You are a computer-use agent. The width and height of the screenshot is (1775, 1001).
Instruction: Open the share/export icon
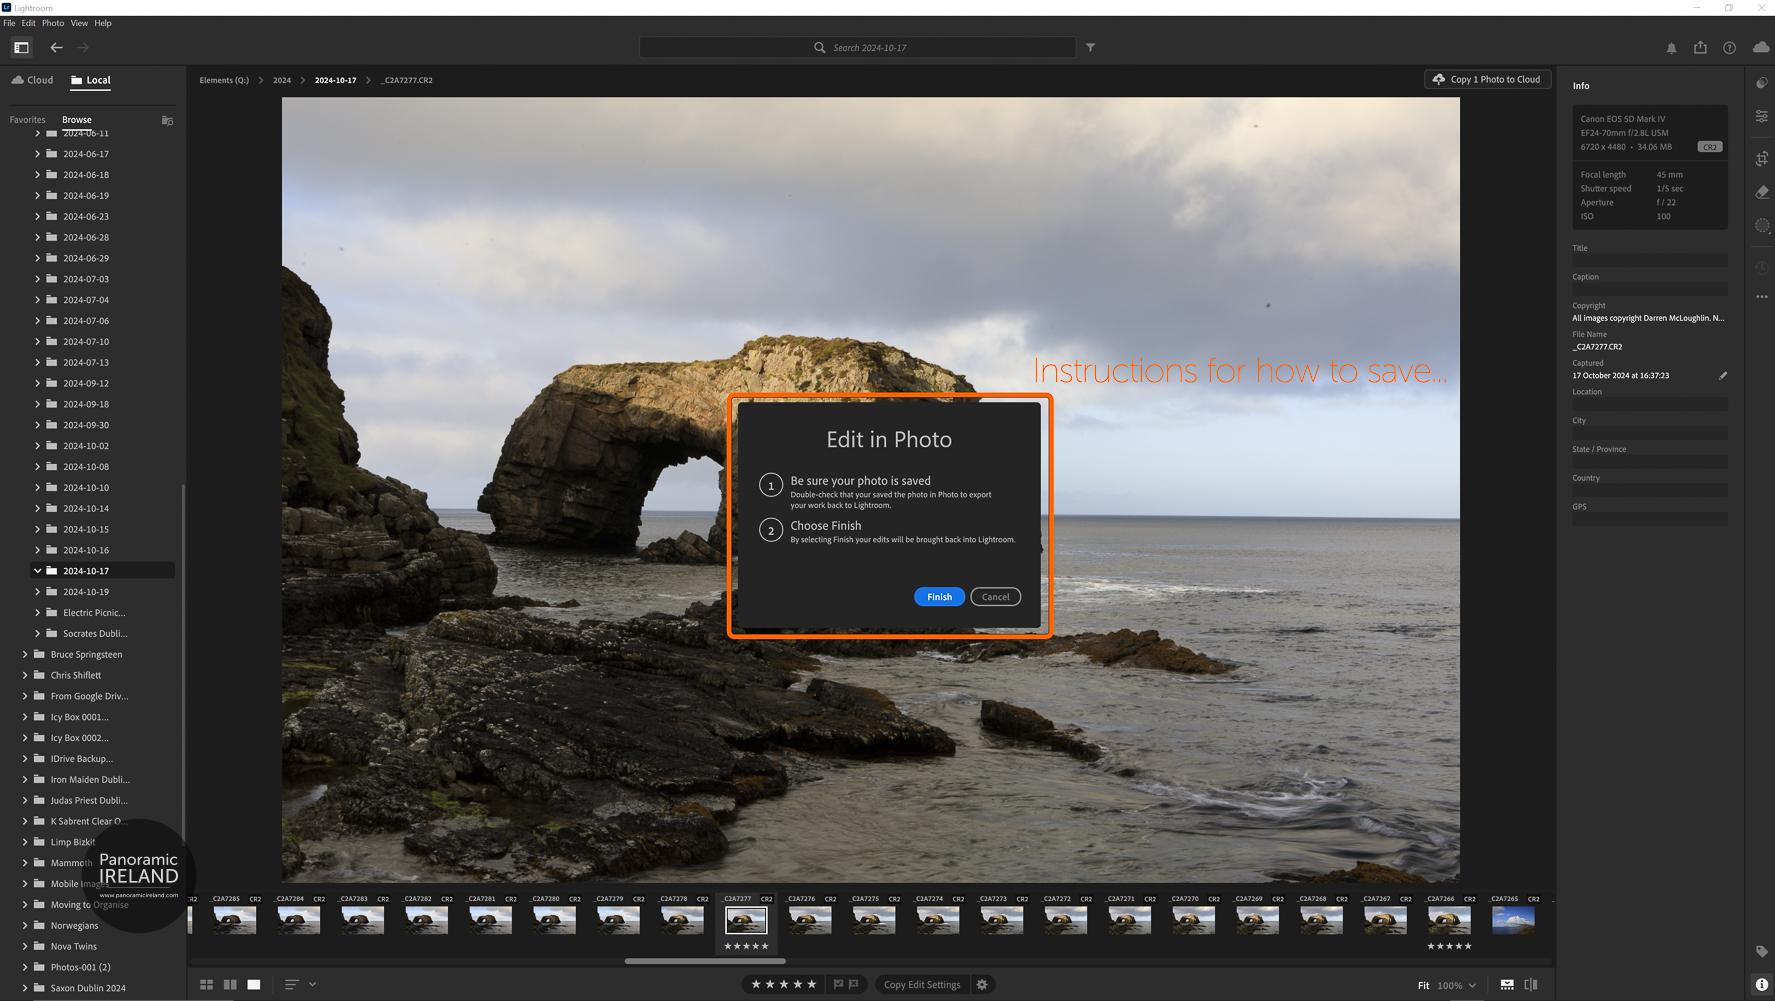1700,47
